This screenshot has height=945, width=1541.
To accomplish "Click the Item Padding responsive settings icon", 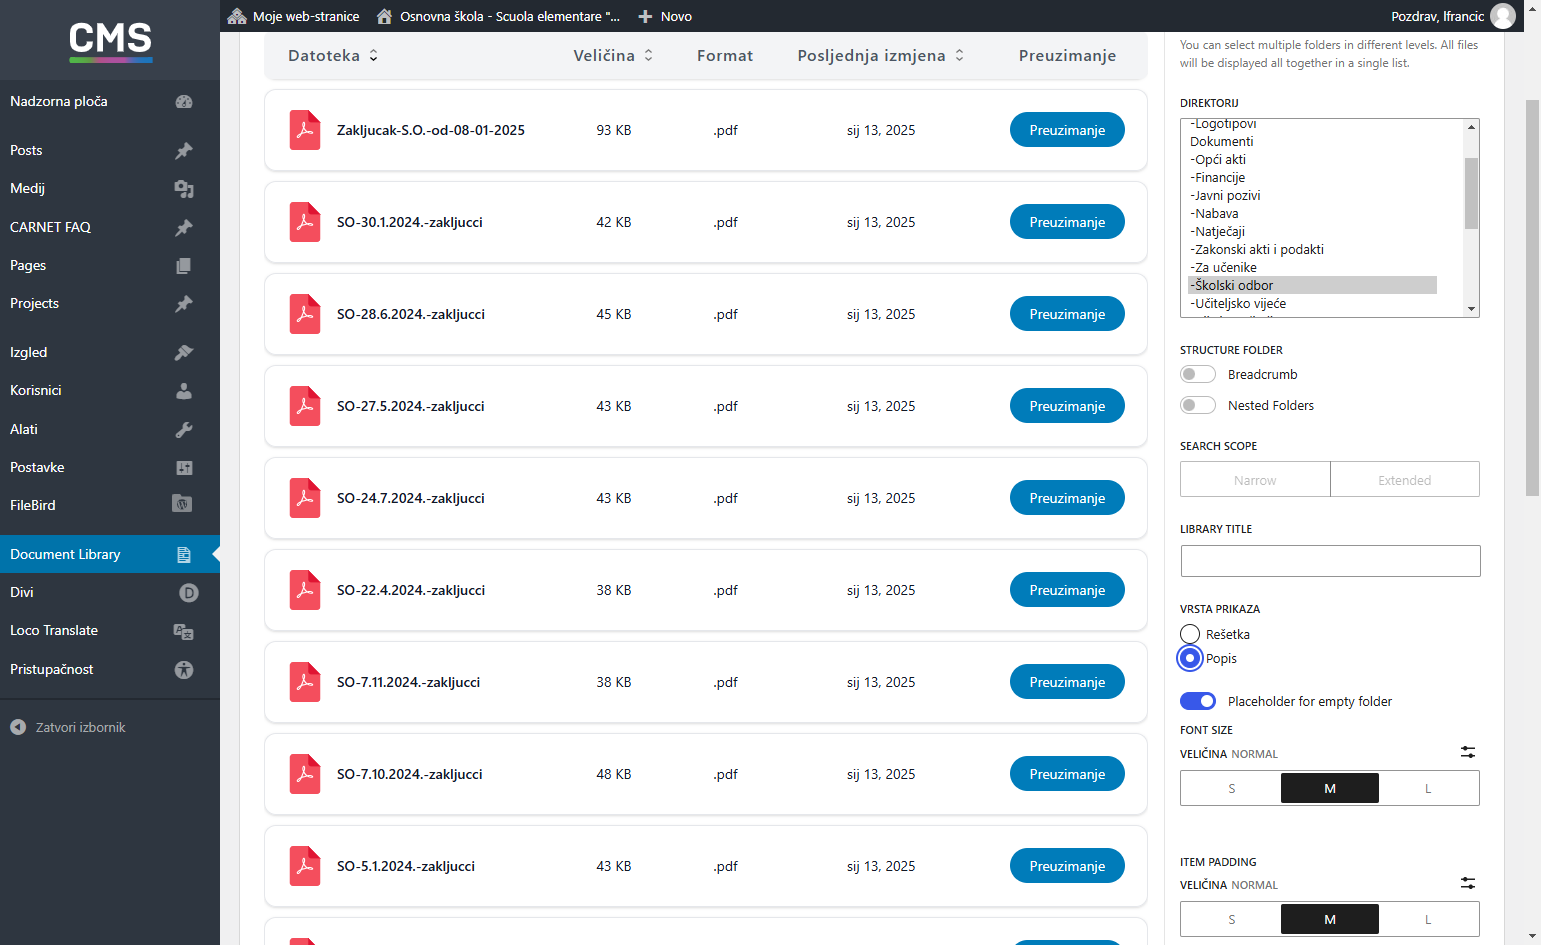I will click(x=1468, y=883).
